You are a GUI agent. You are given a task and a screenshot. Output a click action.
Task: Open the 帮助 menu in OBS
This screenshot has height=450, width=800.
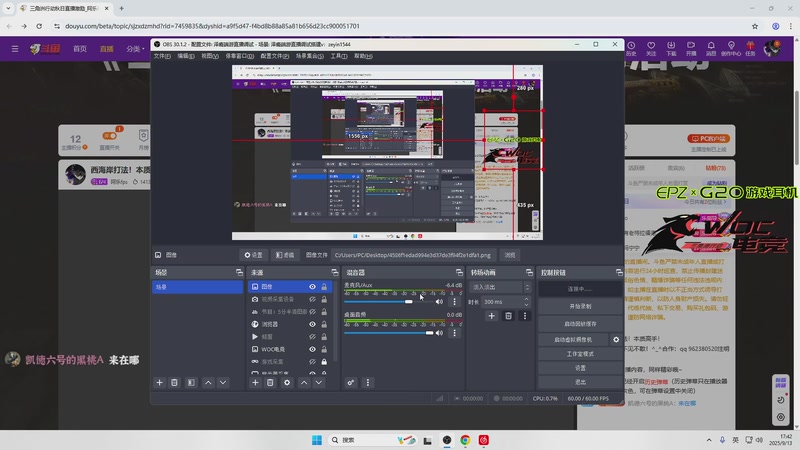click(x=363, y=56)
